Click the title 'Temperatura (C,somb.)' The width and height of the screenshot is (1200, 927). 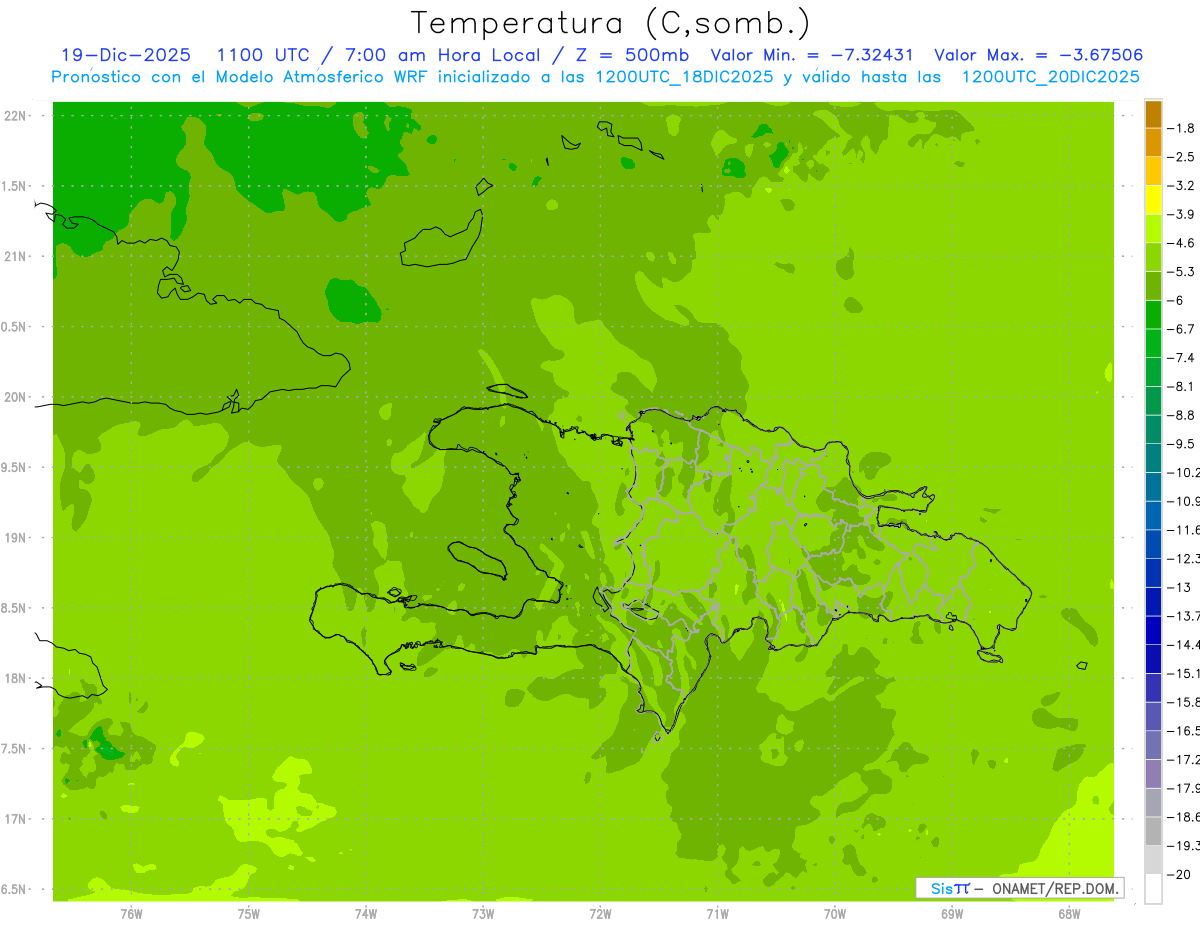coord(610,23)
